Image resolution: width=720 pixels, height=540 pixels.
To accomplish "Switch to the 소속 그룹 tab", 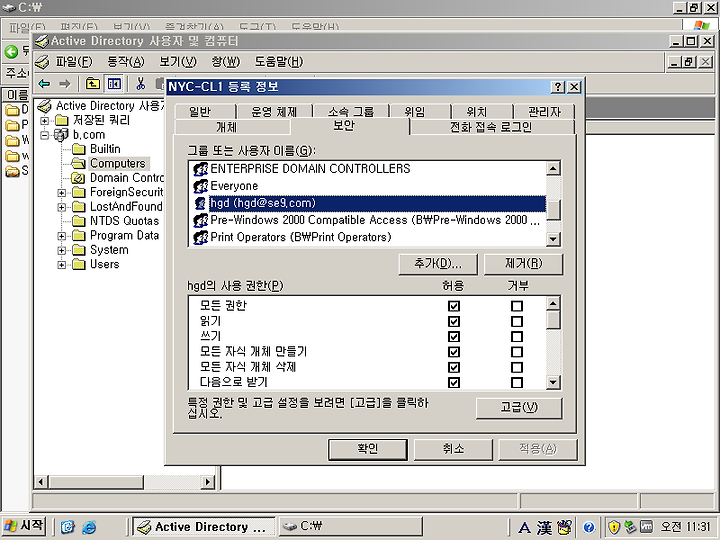I will (x=351, y=112).
